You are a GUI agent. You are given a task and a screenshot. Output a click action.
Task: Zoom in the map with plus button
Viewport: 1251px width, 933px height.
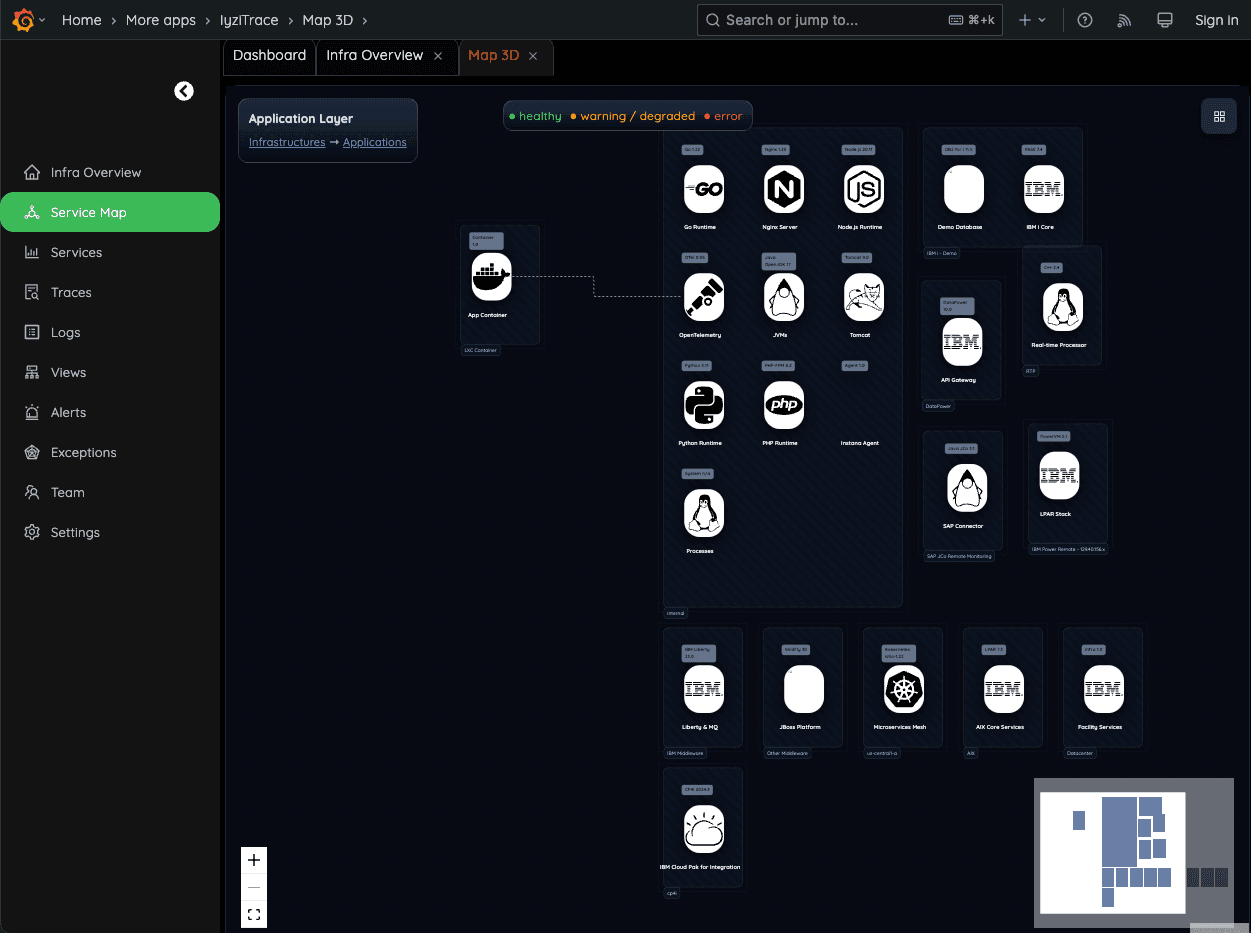click(x=254, y=860)
